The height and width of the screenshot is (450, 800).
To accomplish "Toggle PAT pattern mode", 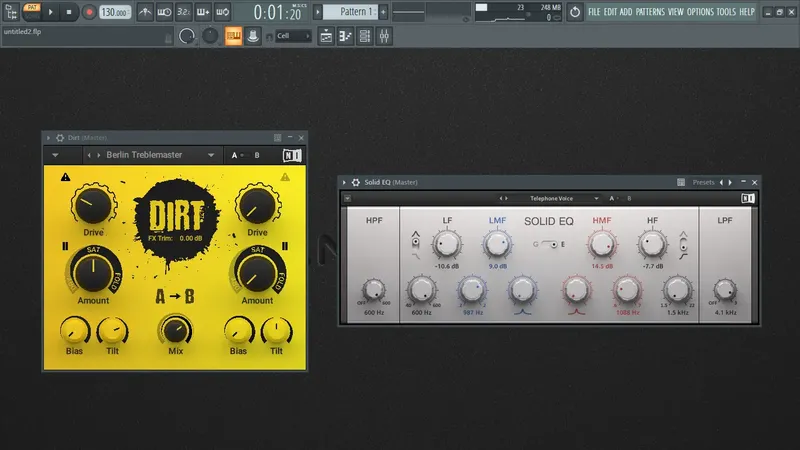I will [x=32, y=8].
